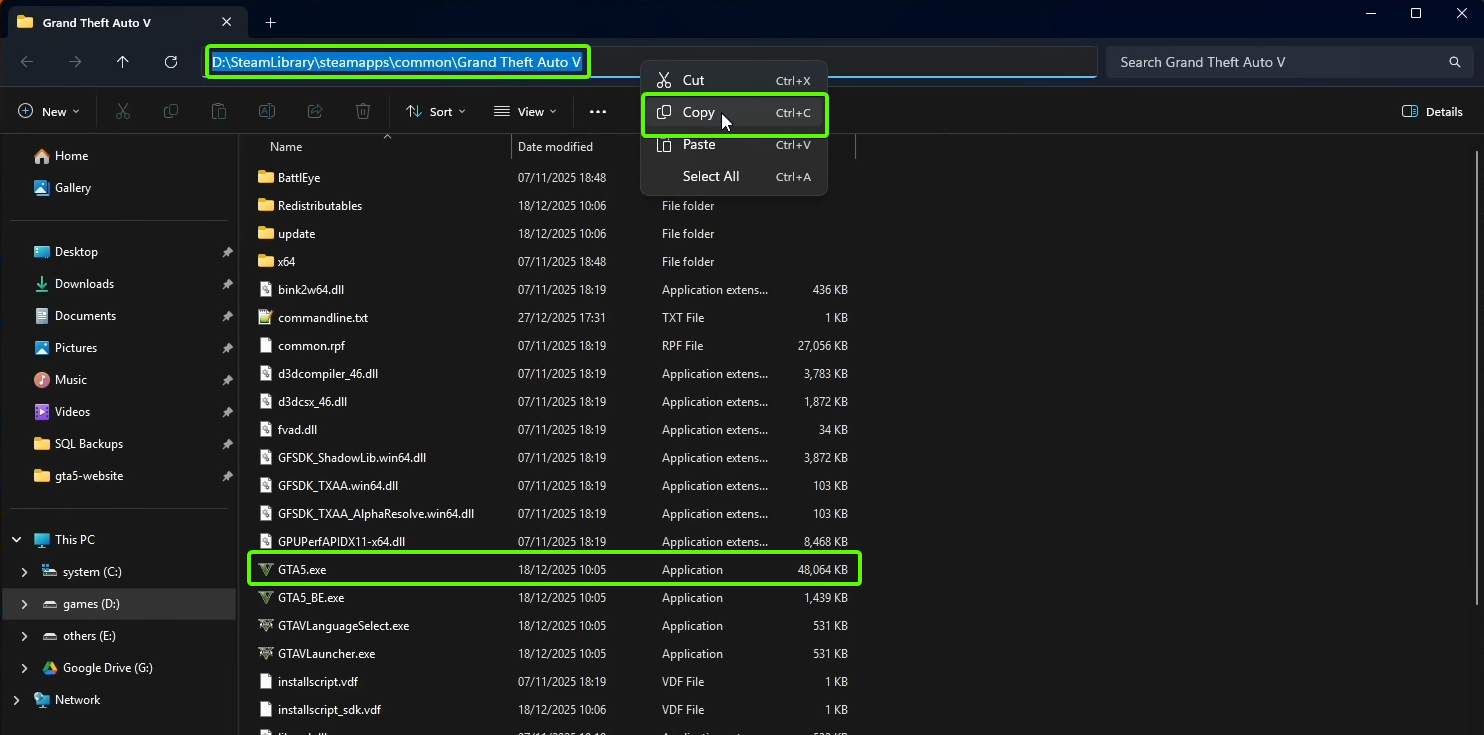This screenshot has height=735, width=1484.
Task: Expand the system (C:) drive node
Action: tap(25, 572)
